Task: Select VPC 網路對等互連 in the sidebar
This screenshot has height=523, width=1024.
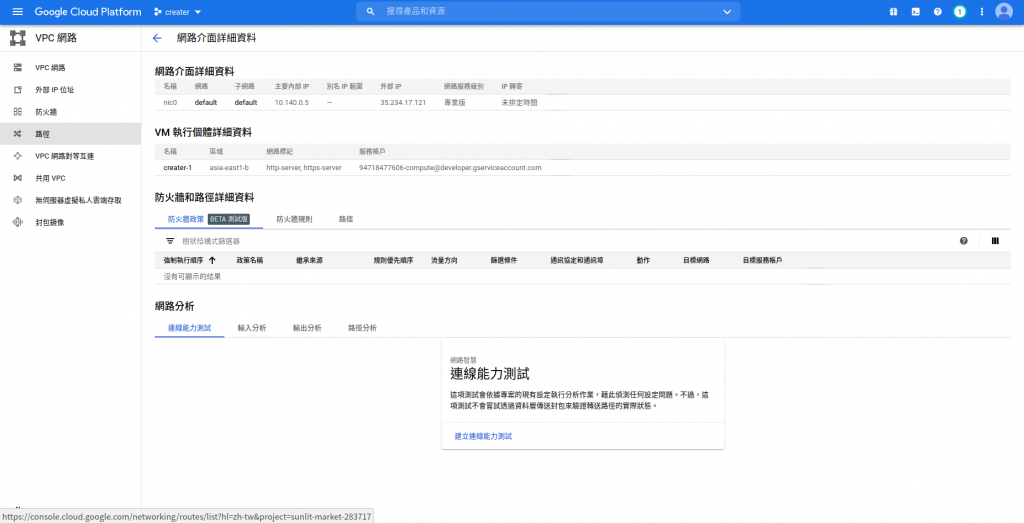Action: (x=65, y=156)
